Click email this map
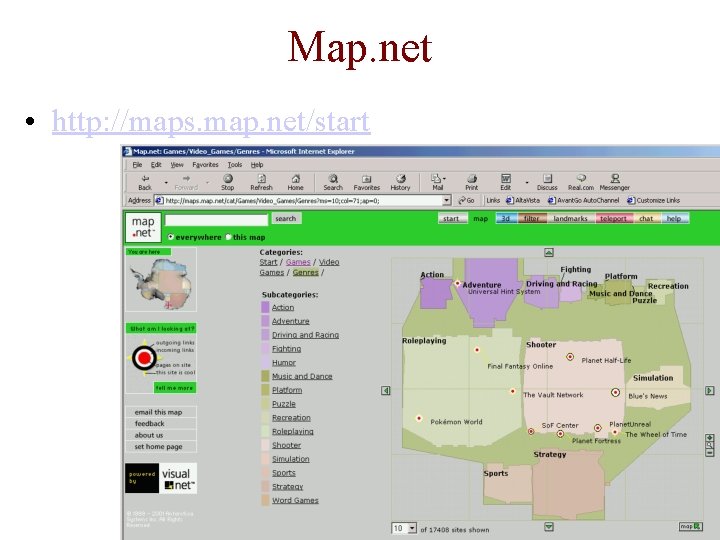The height and width of the screenshot is (540, 720). click(160, 412)
